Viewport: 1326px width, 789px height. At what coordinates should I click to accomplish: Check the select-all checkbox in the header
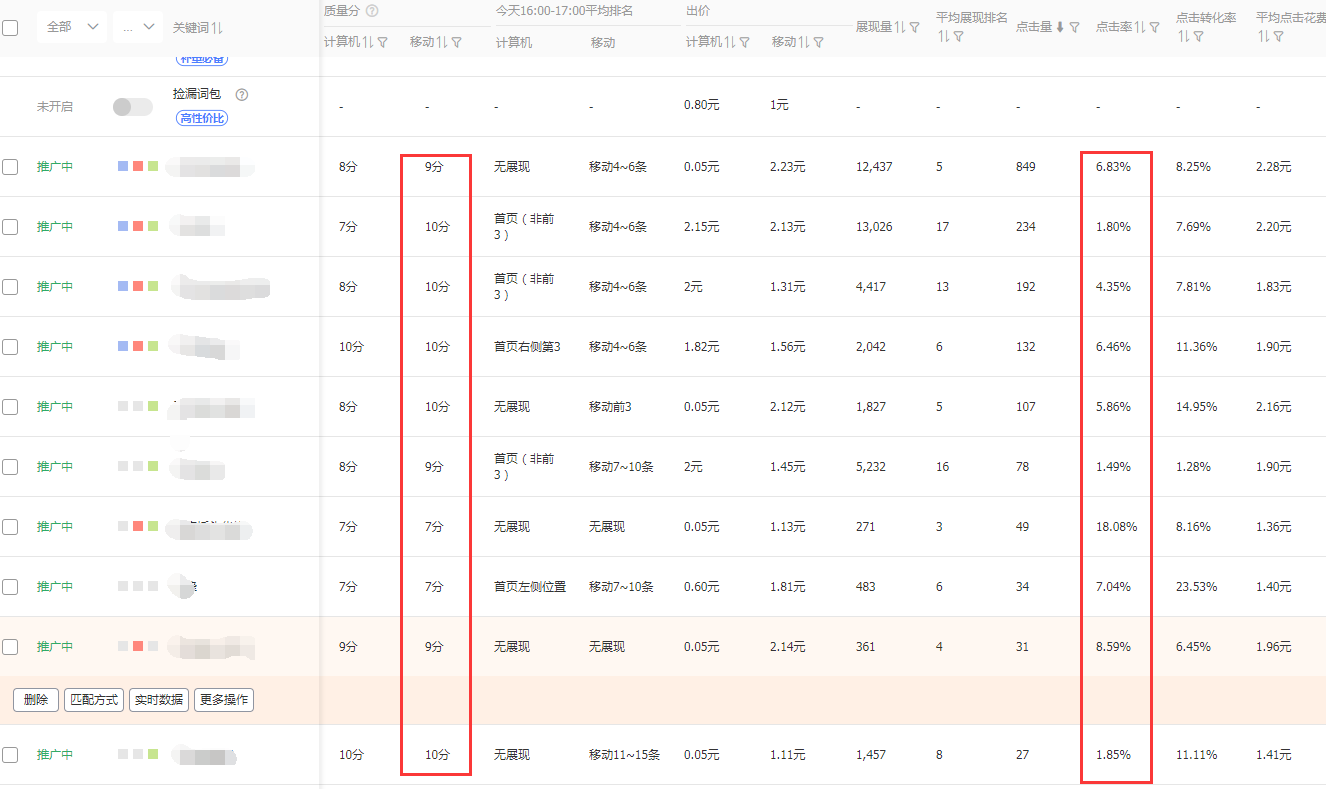pos(13,28)
